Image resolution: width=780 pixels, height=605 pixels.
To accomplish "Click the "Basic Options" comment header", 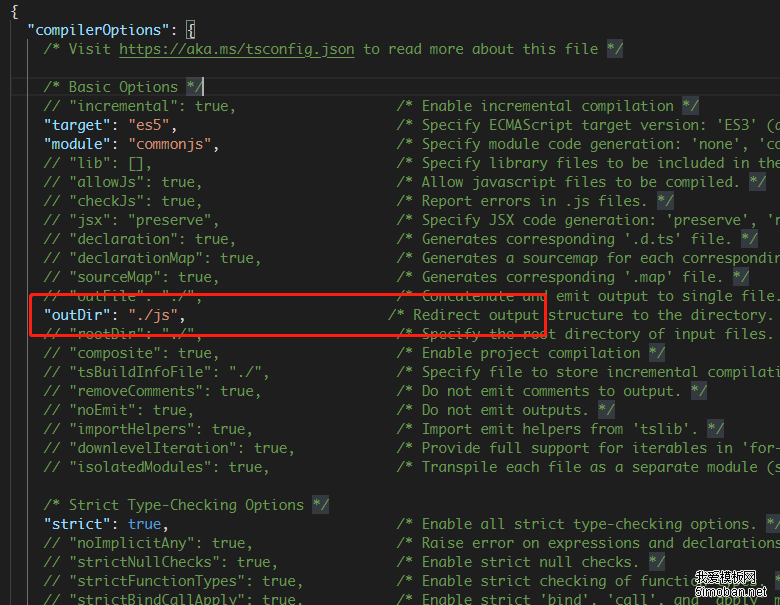I will [123, 87].
